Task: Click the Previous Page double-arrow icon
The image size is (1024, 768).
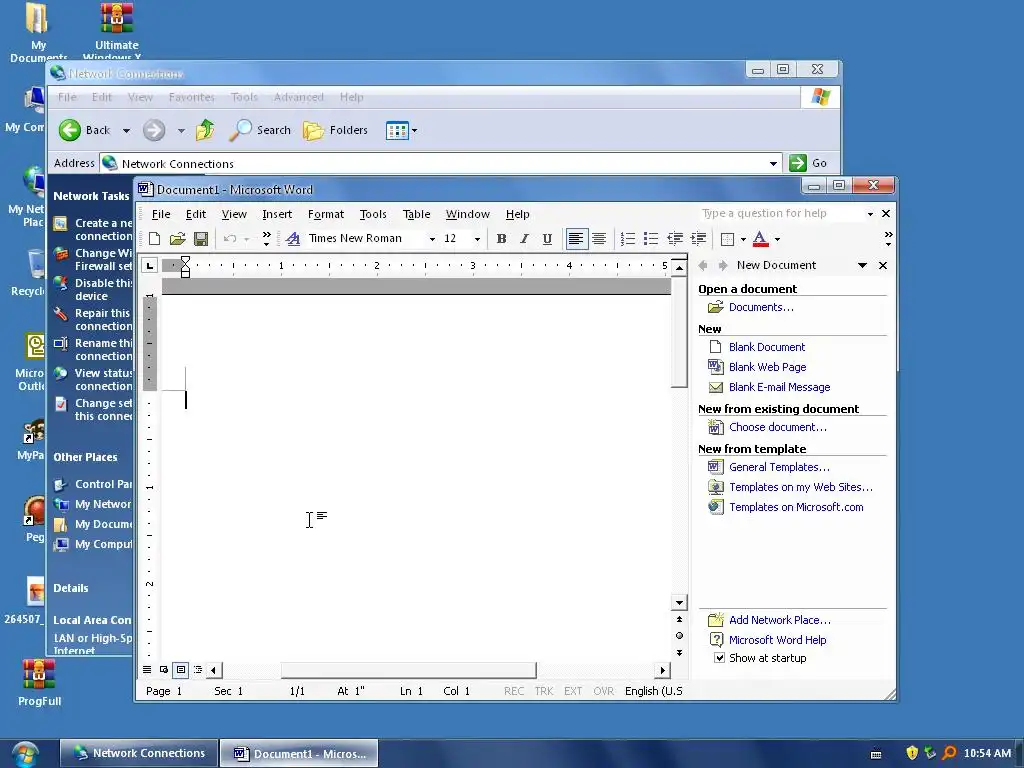Action: pos(679,619)
